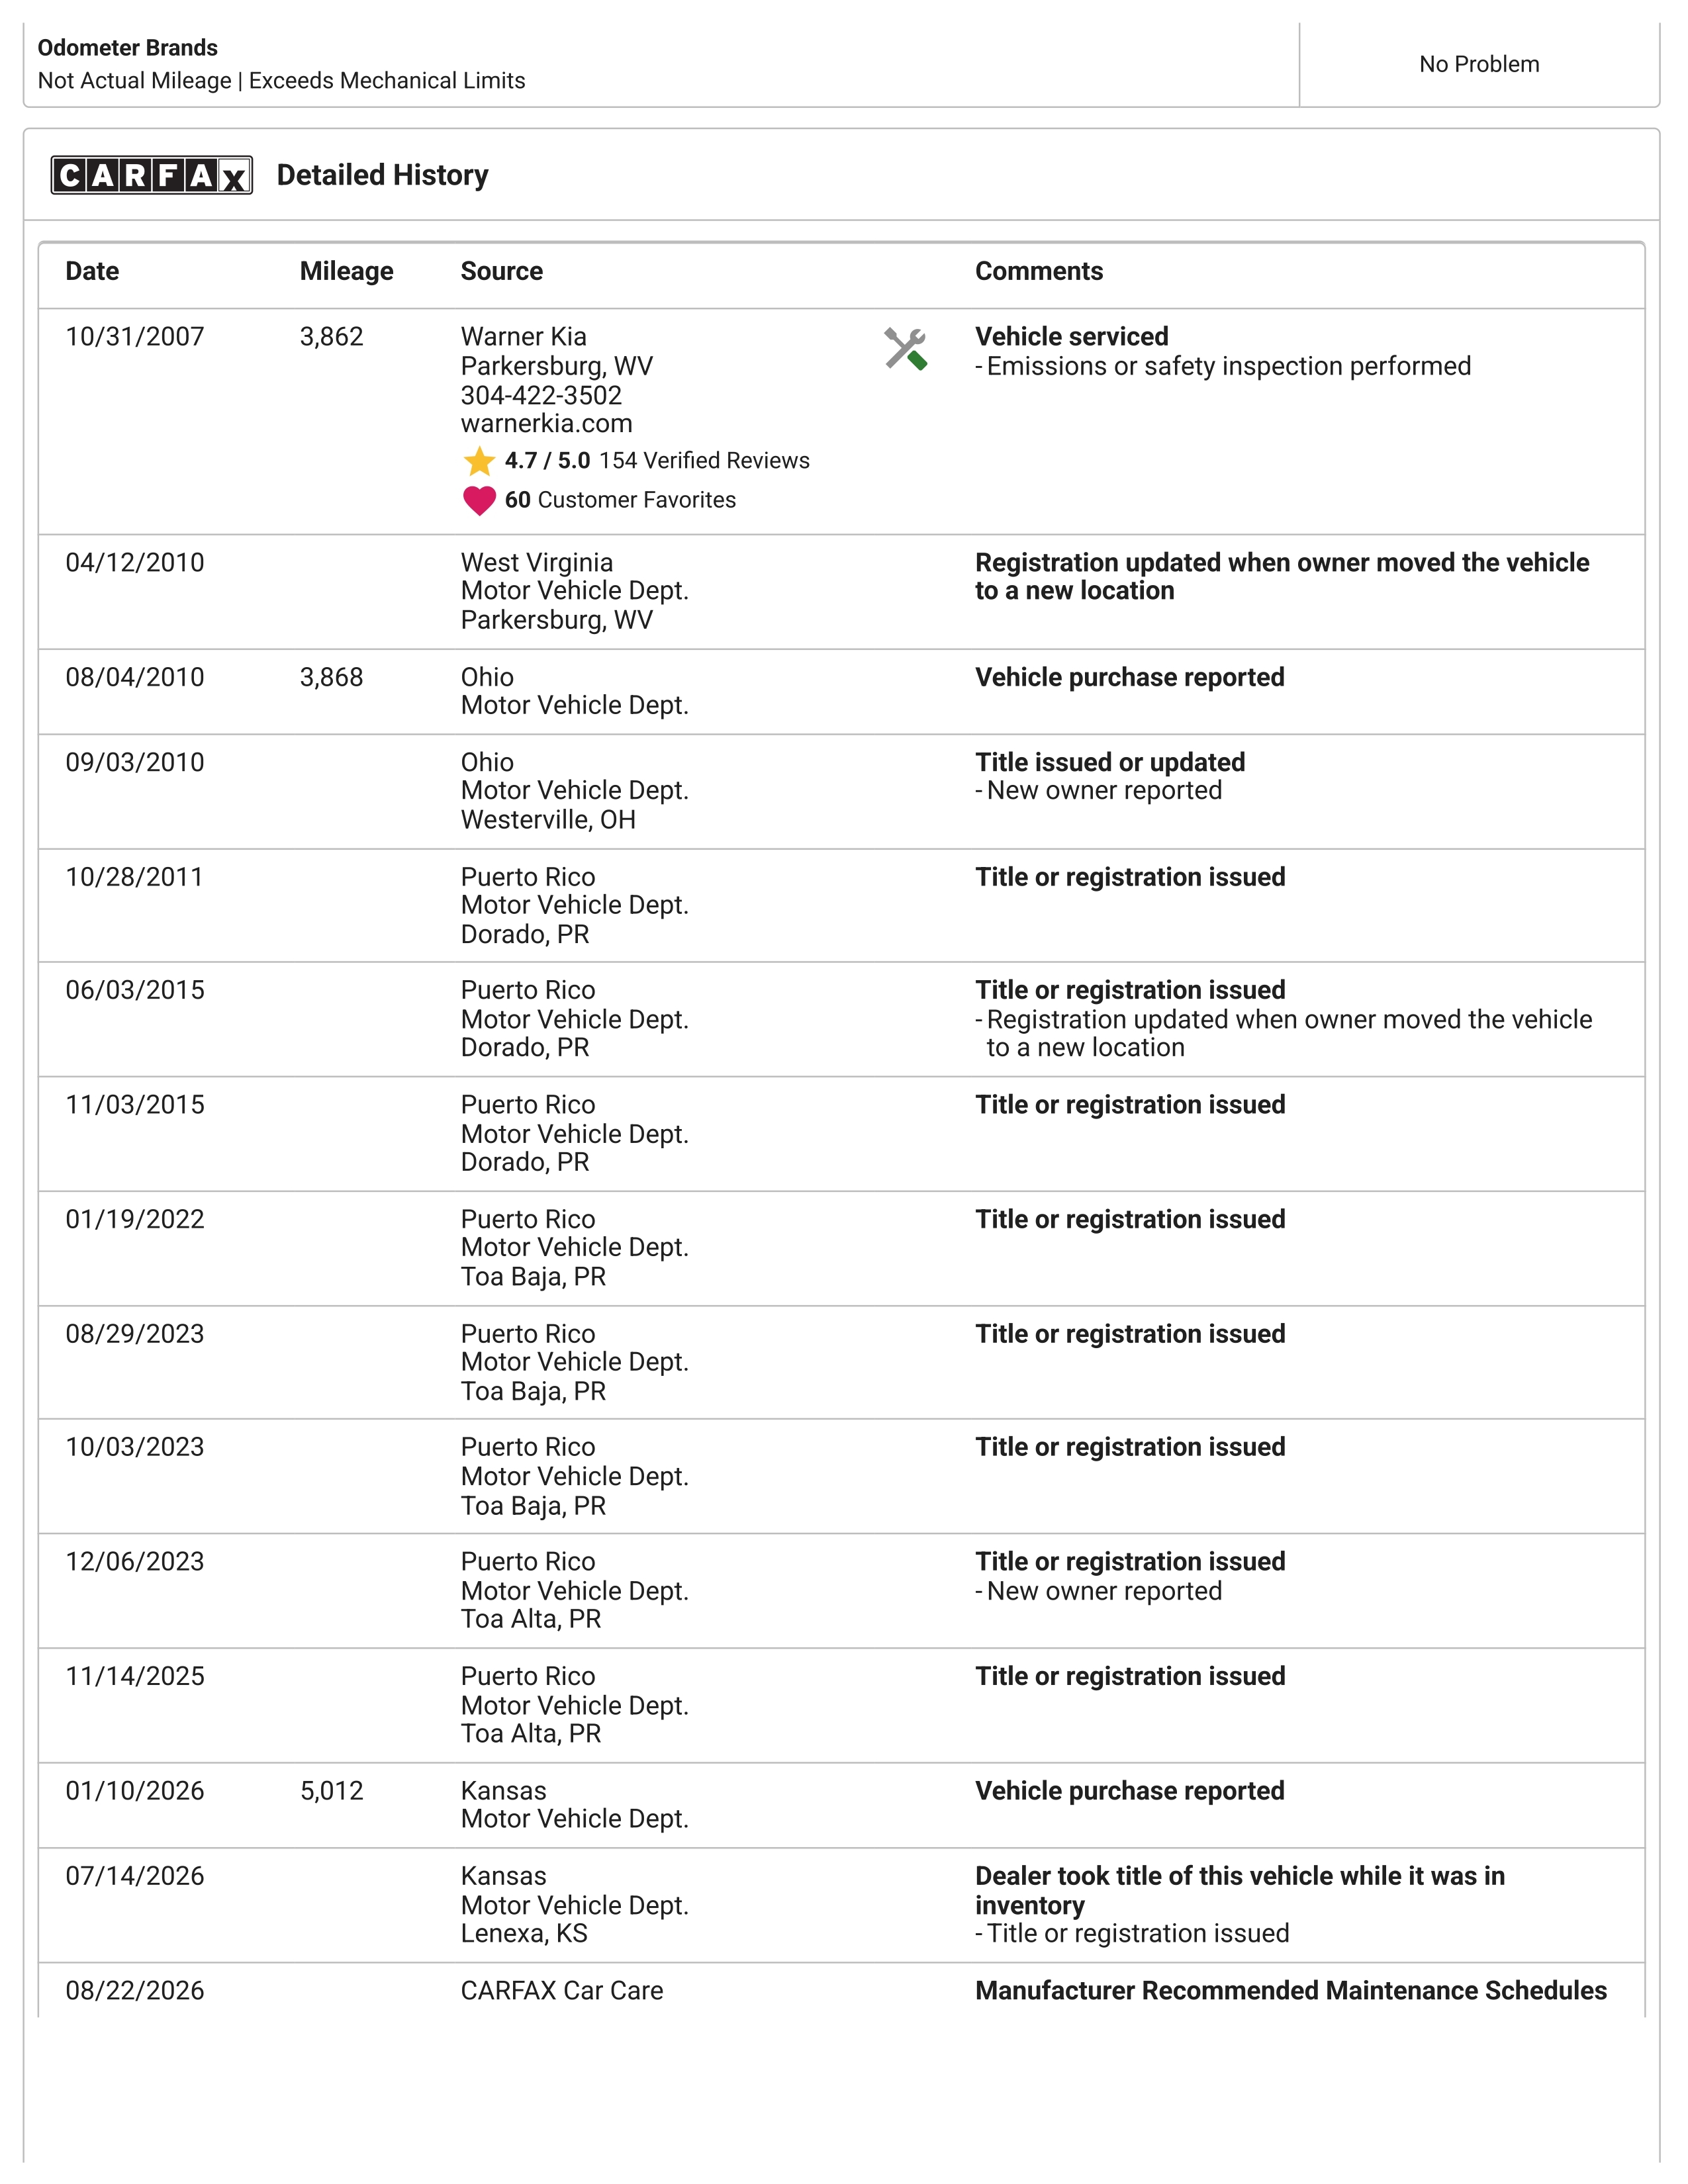1688x2184 pixels.
Task: Click the Dealer took title comment
Action: [x=1240, y=1890]
